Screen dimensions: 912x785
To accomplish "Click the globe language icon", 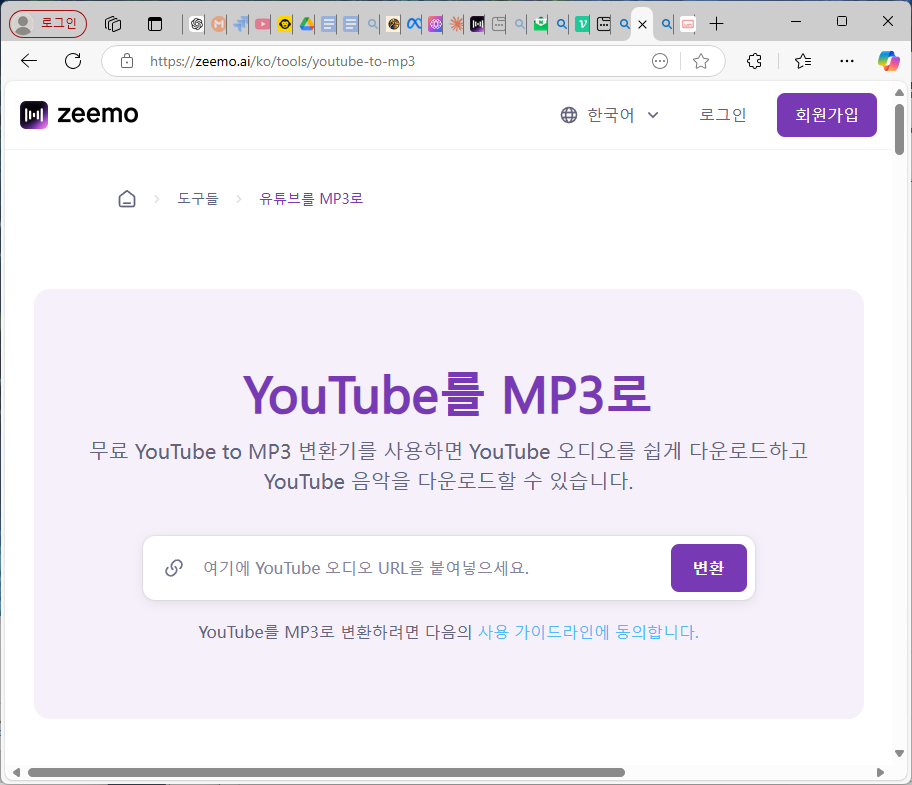I will tap(569, 115).
